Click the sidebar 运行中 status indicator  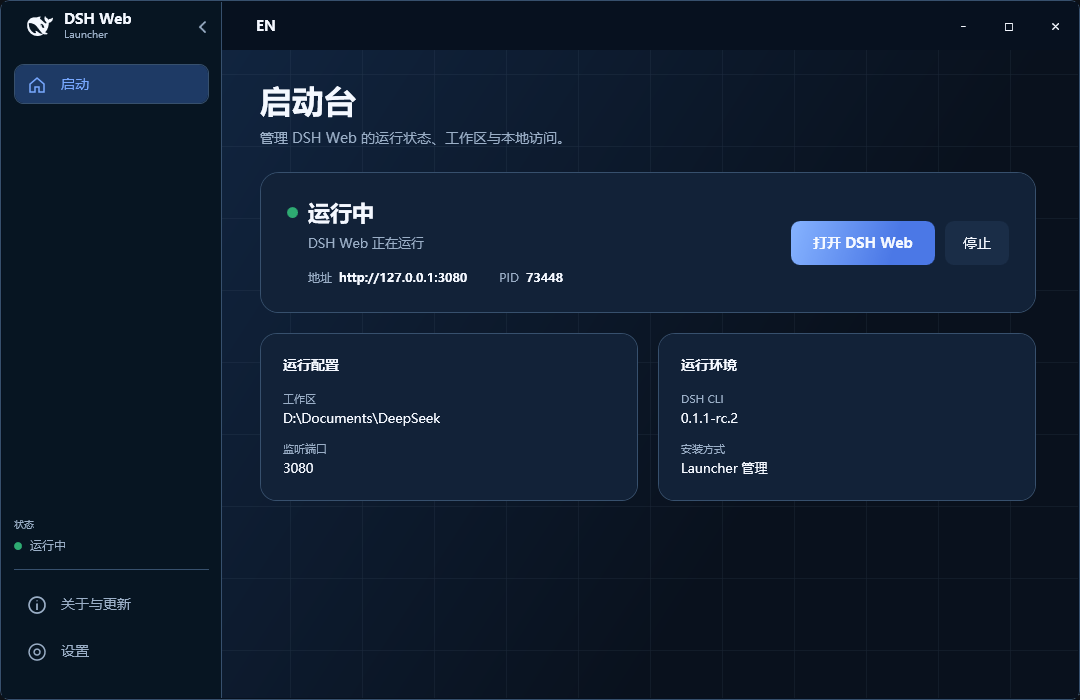pos(40,546)
